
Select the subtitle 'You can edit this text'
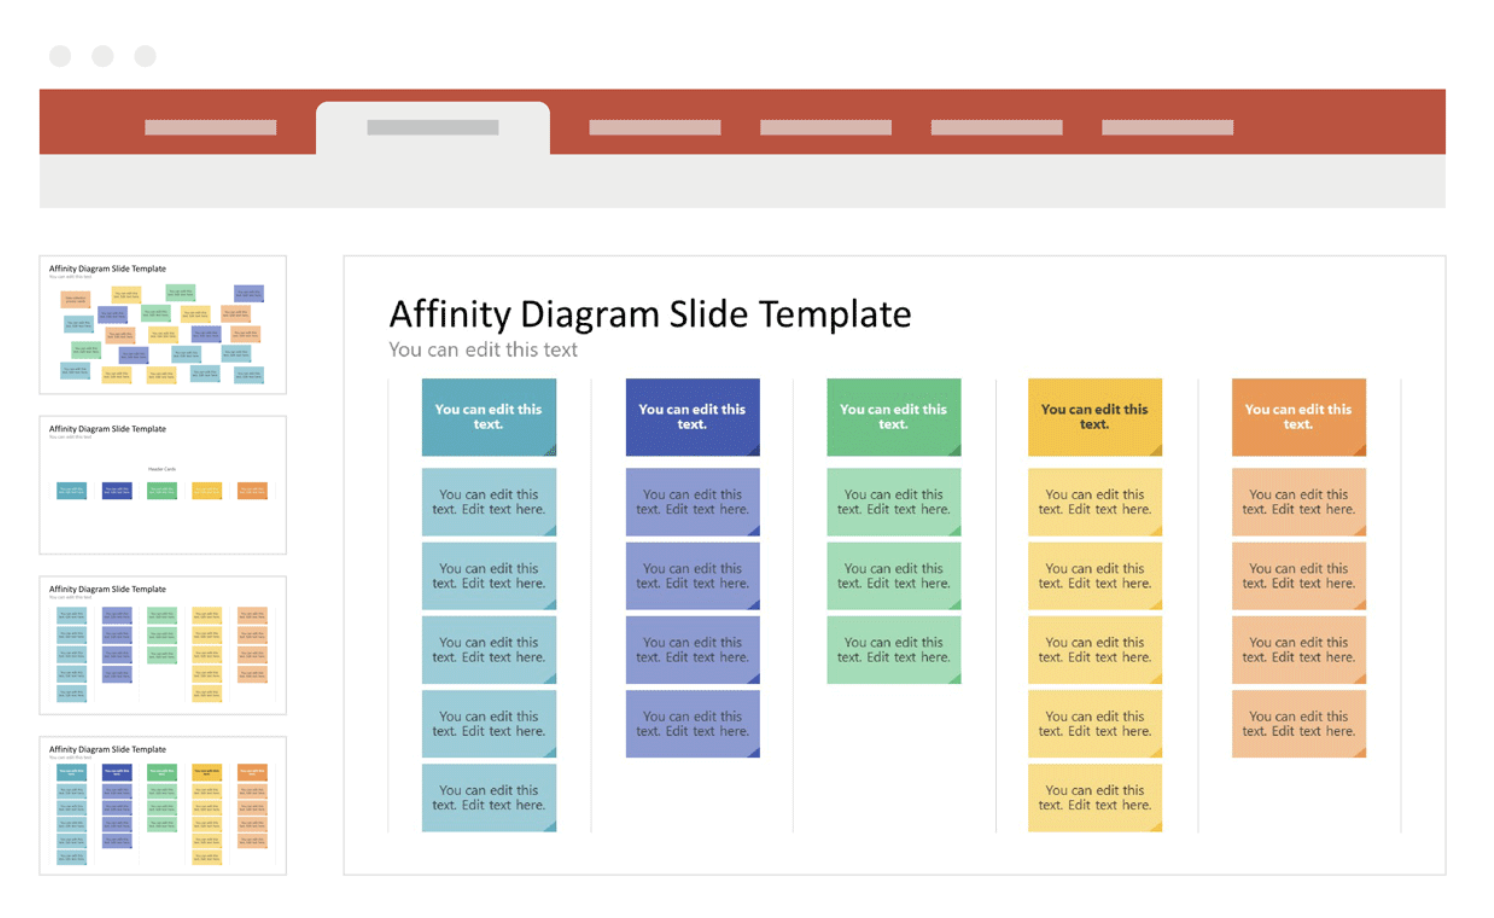click(483, 350)
